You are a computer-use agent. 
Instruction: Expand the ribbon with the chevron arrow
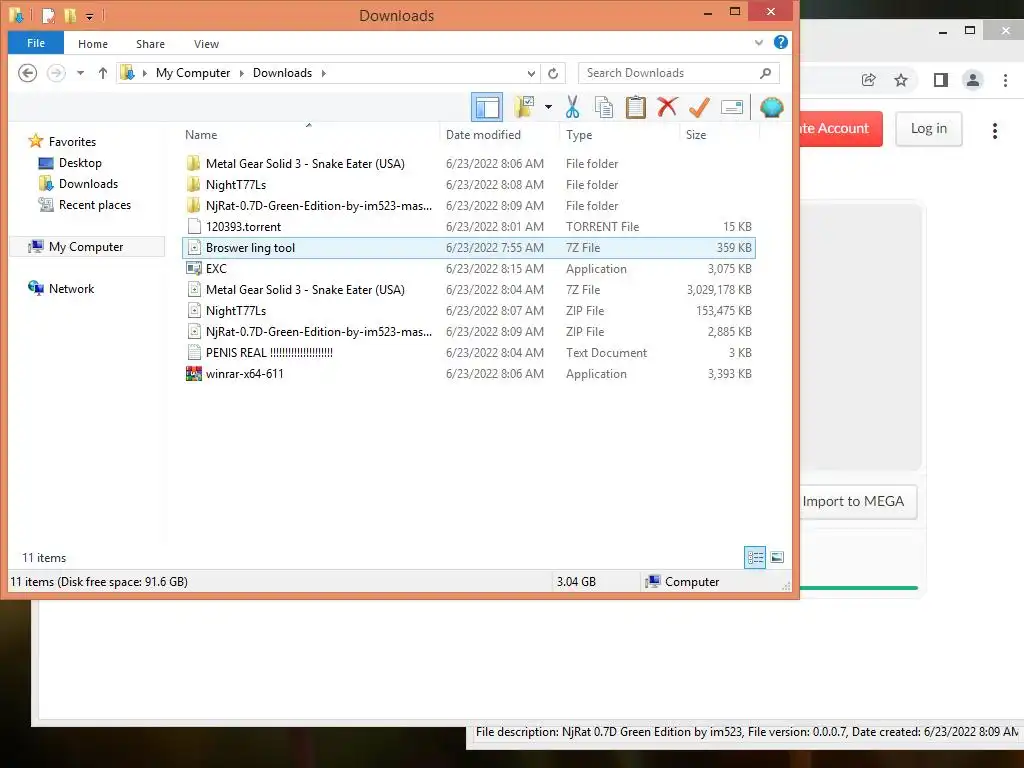759,42
